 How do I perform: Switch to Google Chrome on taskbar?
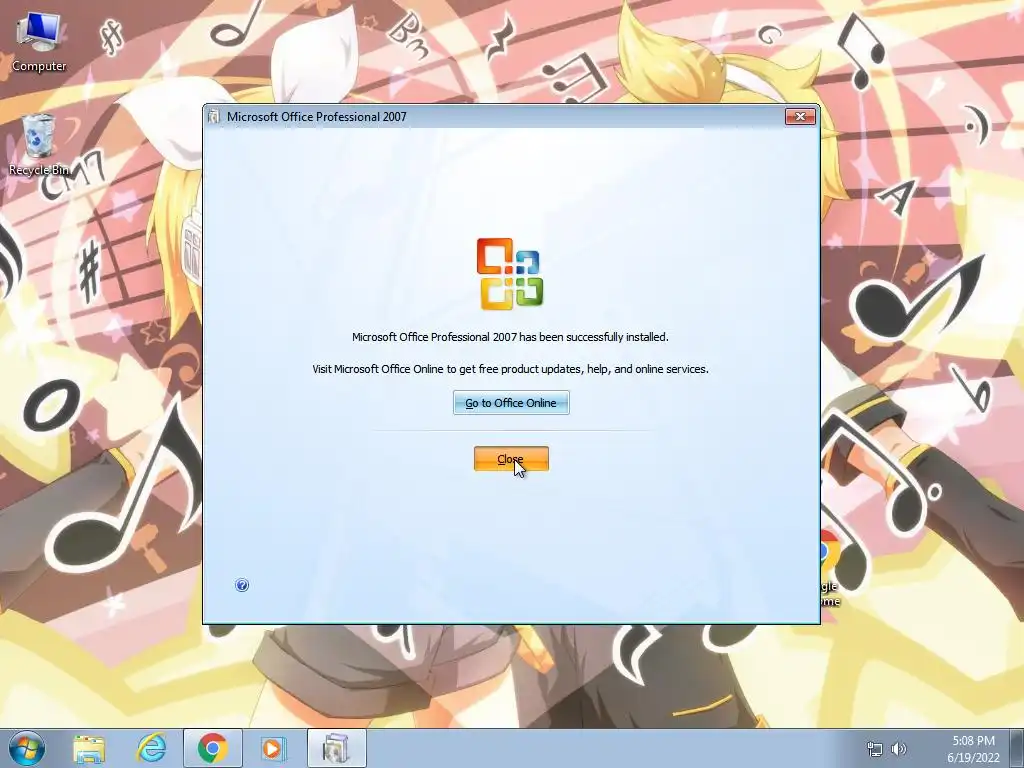(x=212, y=748)
